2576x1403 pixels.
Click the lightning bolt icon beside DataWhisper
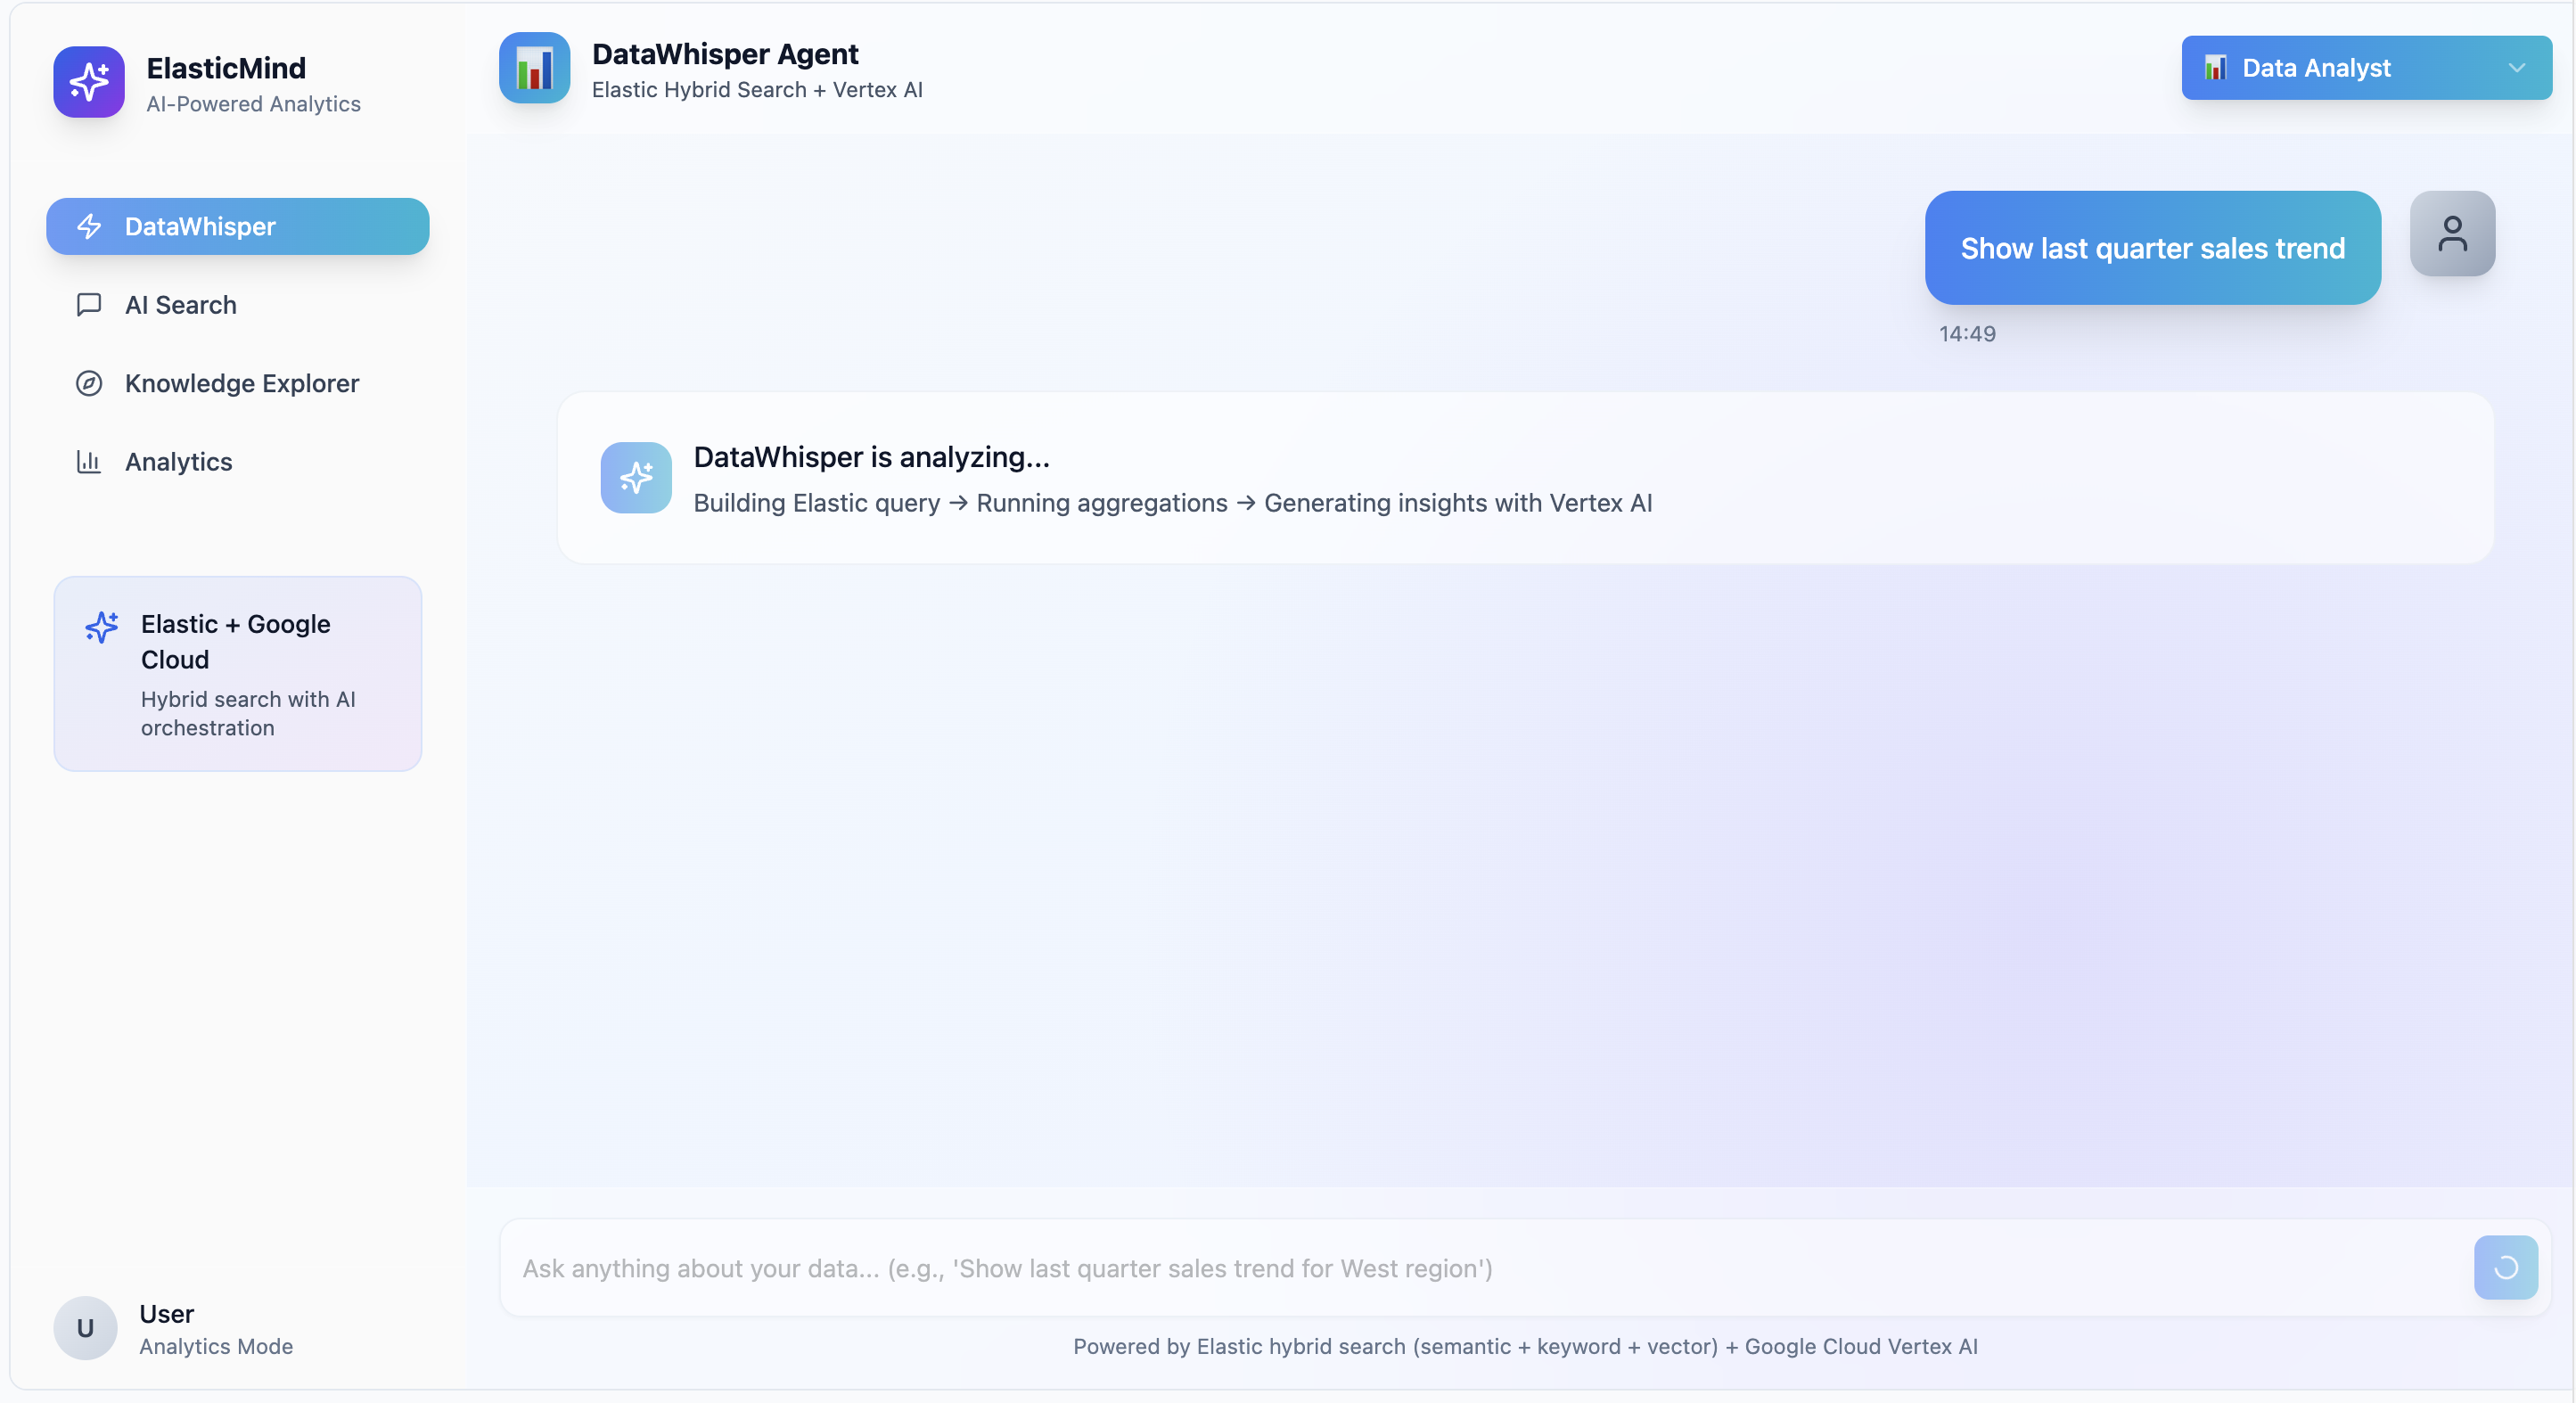(x=89, y=226)
